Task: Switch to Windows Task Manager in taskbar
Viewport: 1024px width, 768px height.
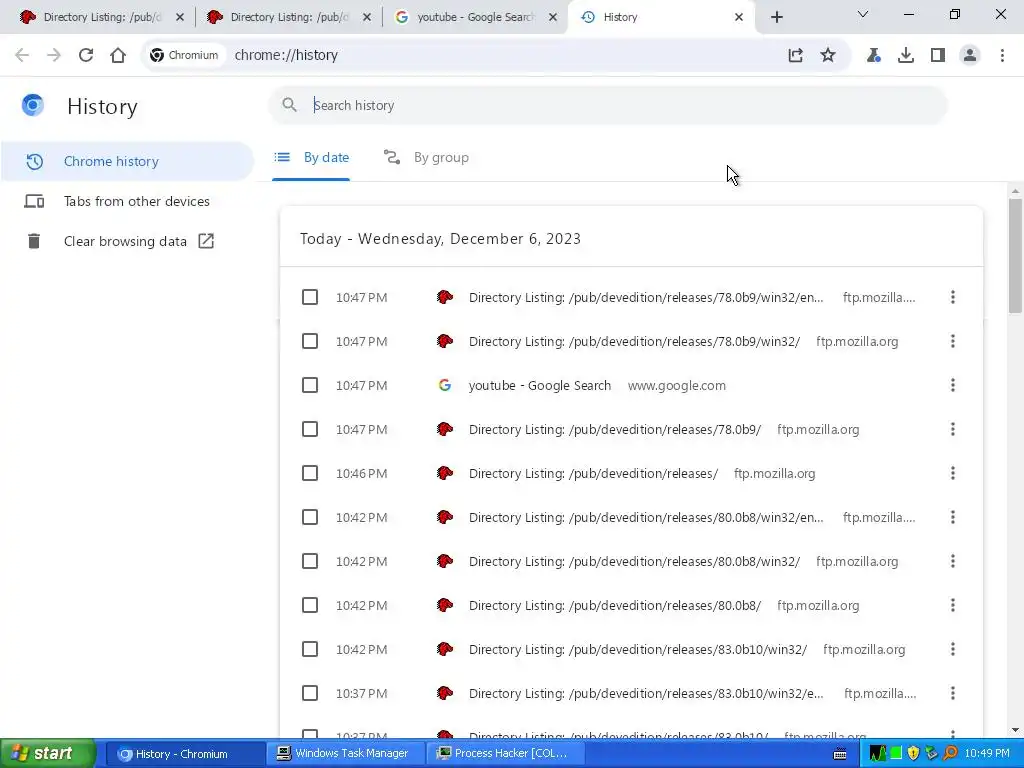Action: click(x=344, y=754)
